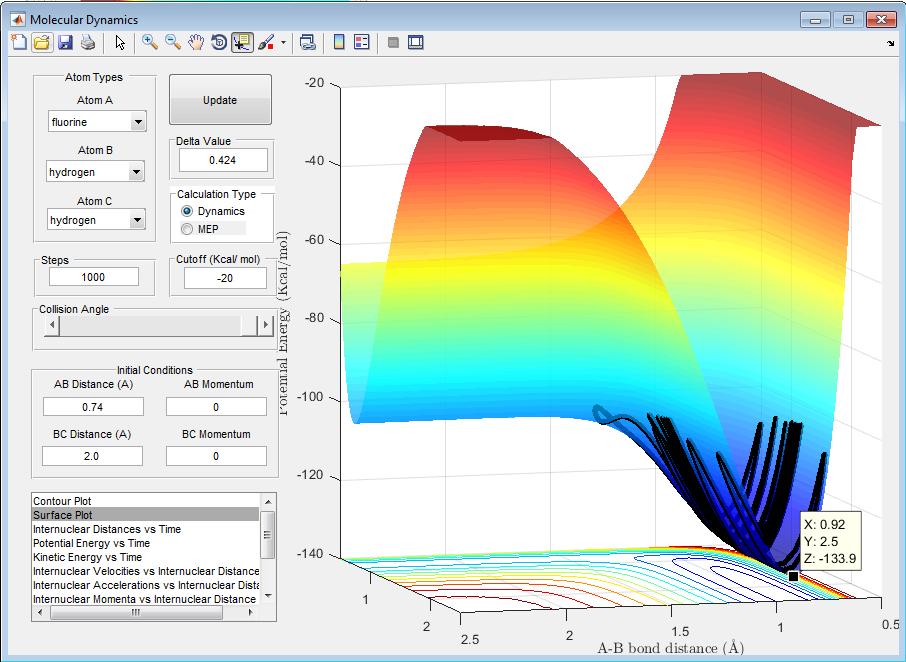Image resolution: width=906 pixels, height=662 pixels.
Task: Click the Delta Value input field
Action: tap(223, 160)
